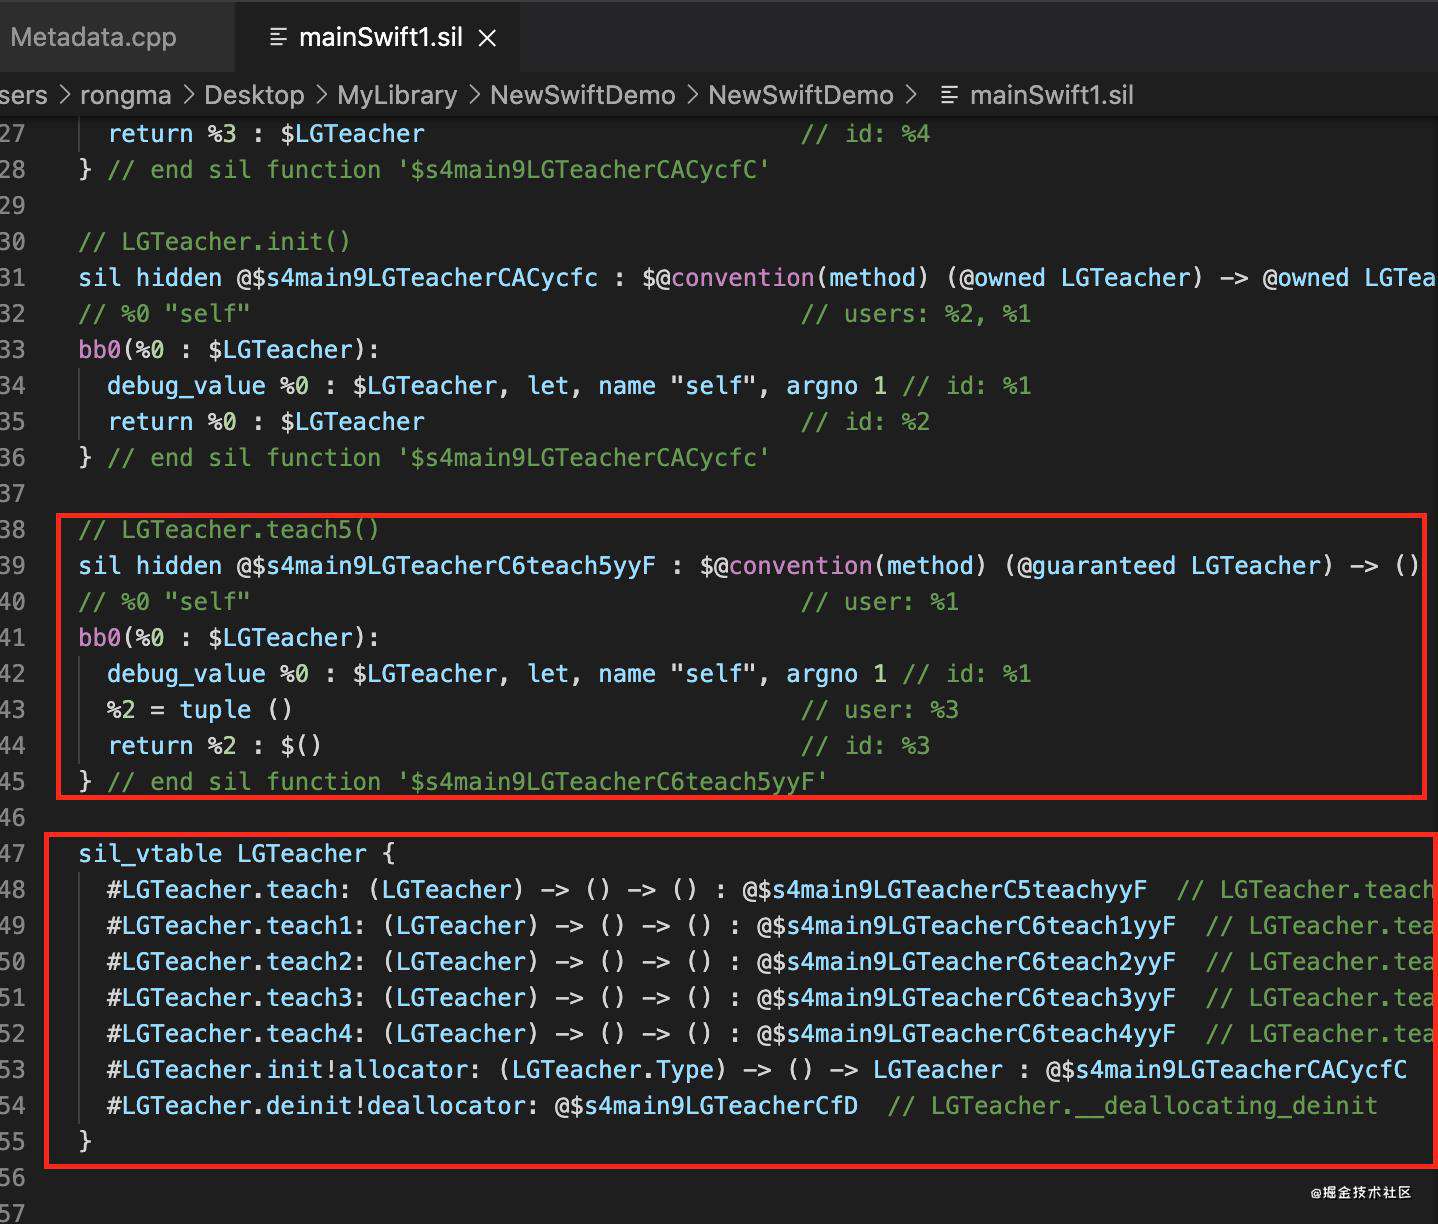Click 'return %3 : $LGTeacher' on line 27
This screenshot has width=1438, height=1224.
[x=266, y=133]
